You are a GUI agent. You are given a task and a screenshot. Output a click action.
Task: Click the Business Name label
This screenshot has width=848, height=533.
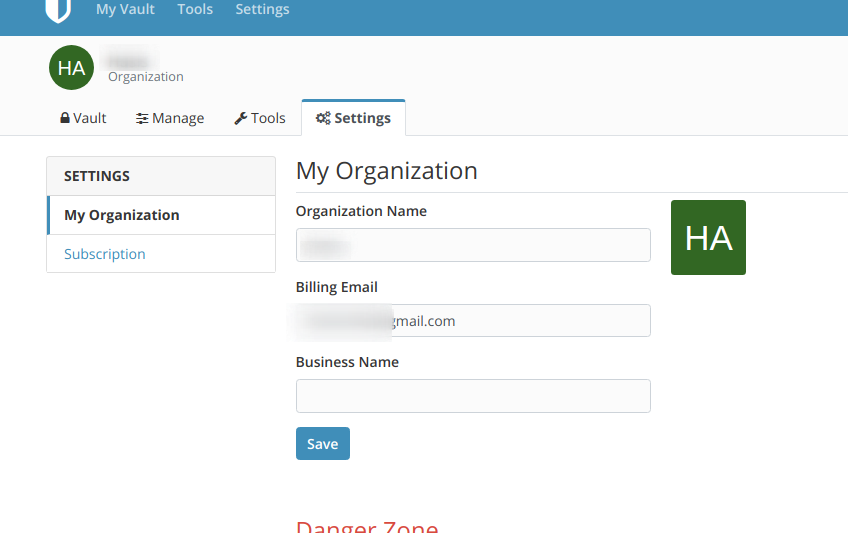(x=347, y=362)
